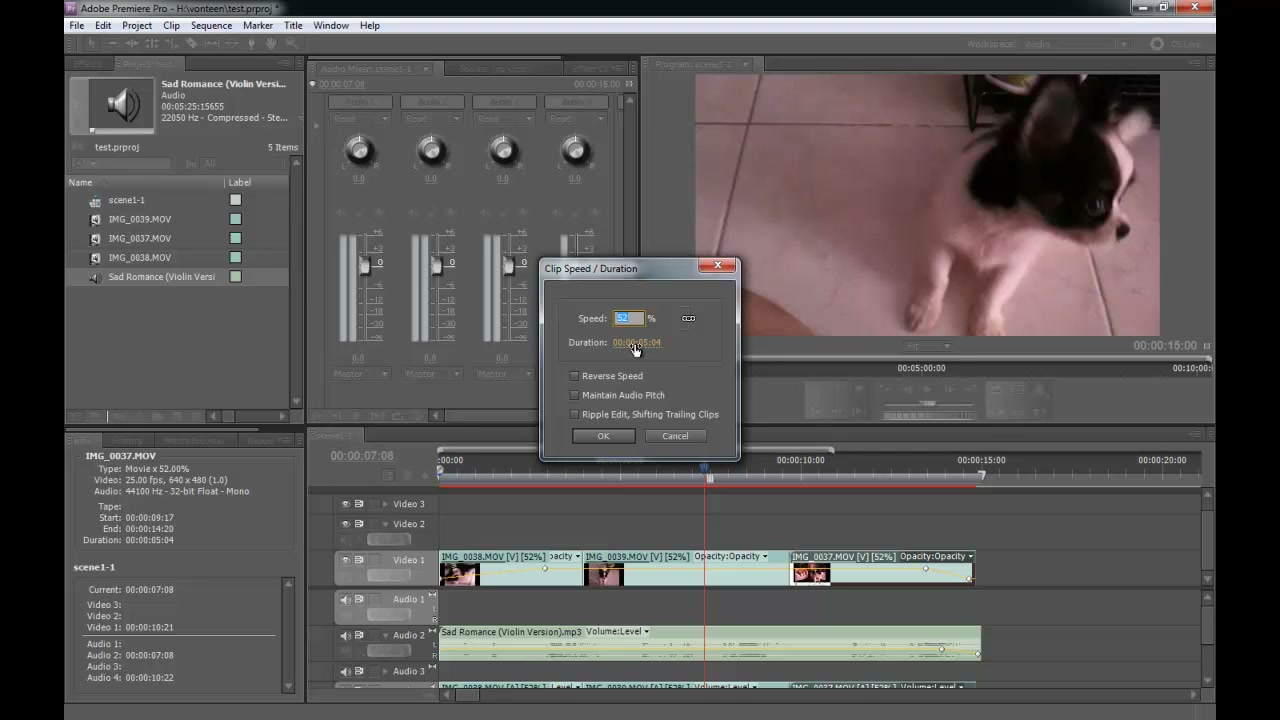
Task: Click the Sad Romance audio file speaker icon
Action: 95,277
